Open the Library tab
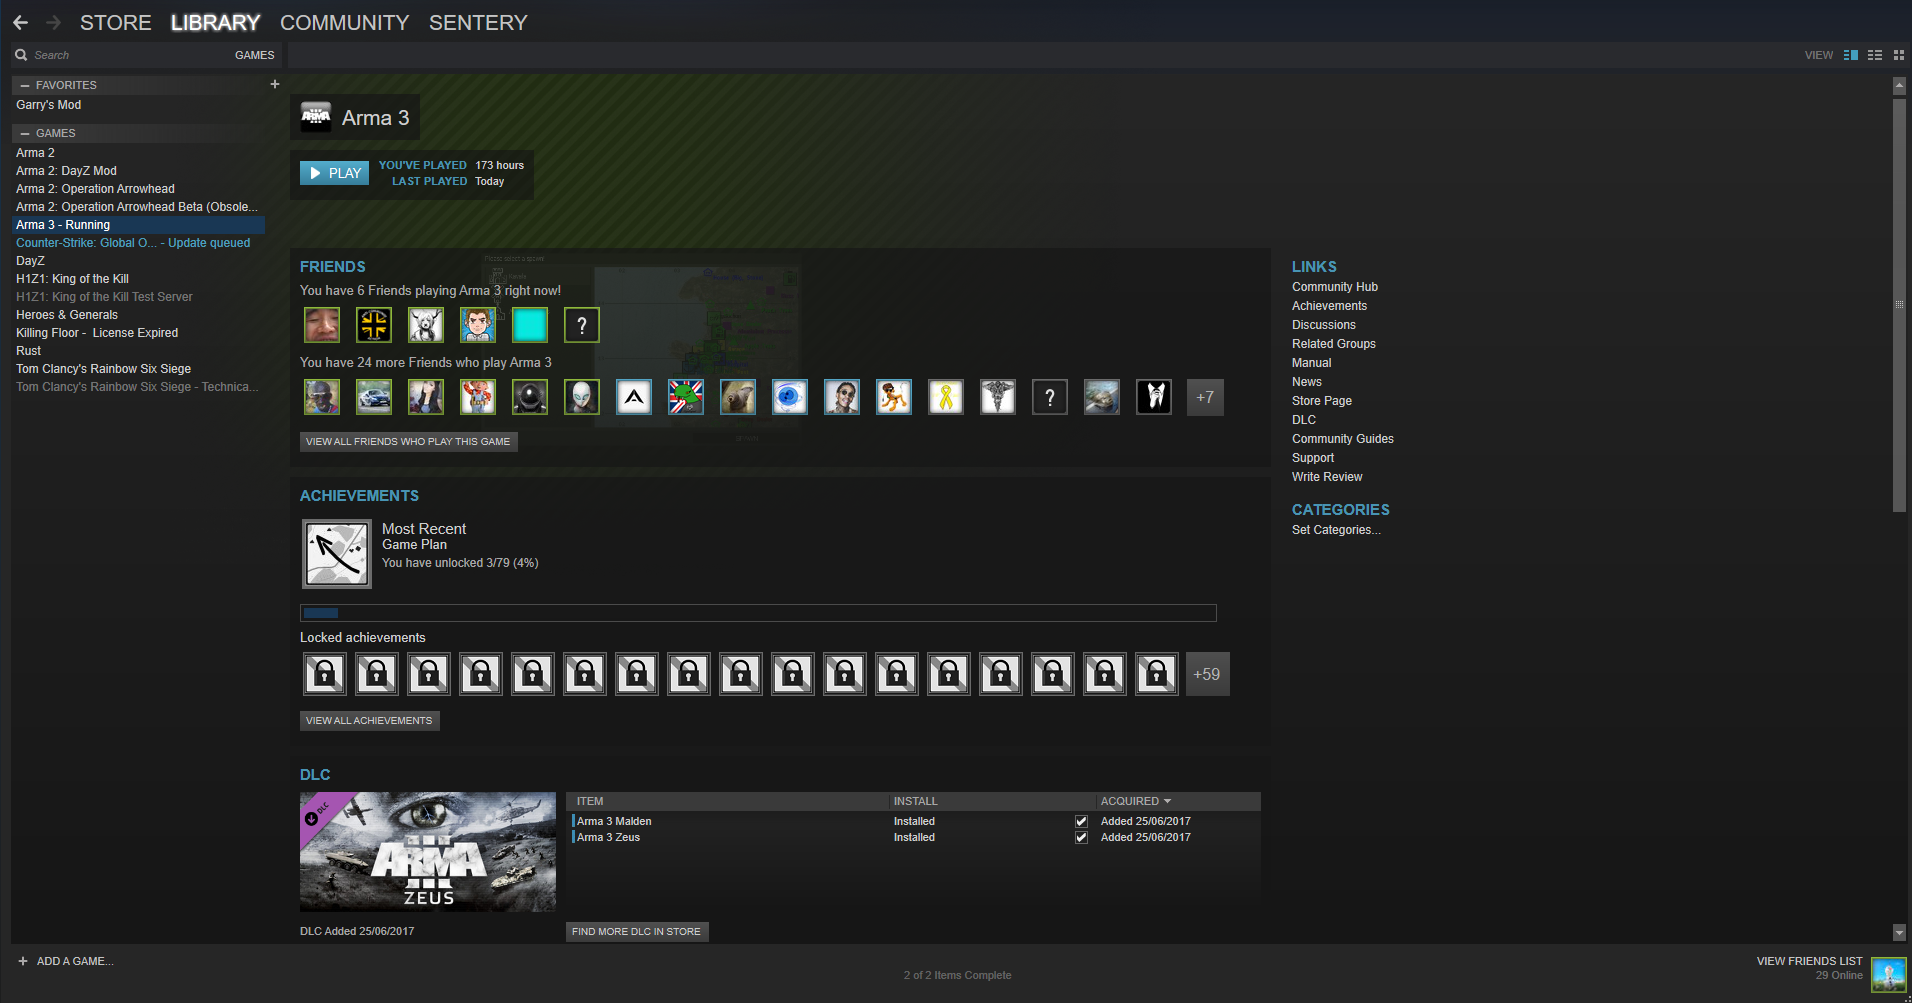Viewport: 1912px width, 1003px height. click(x=215, y=22)
